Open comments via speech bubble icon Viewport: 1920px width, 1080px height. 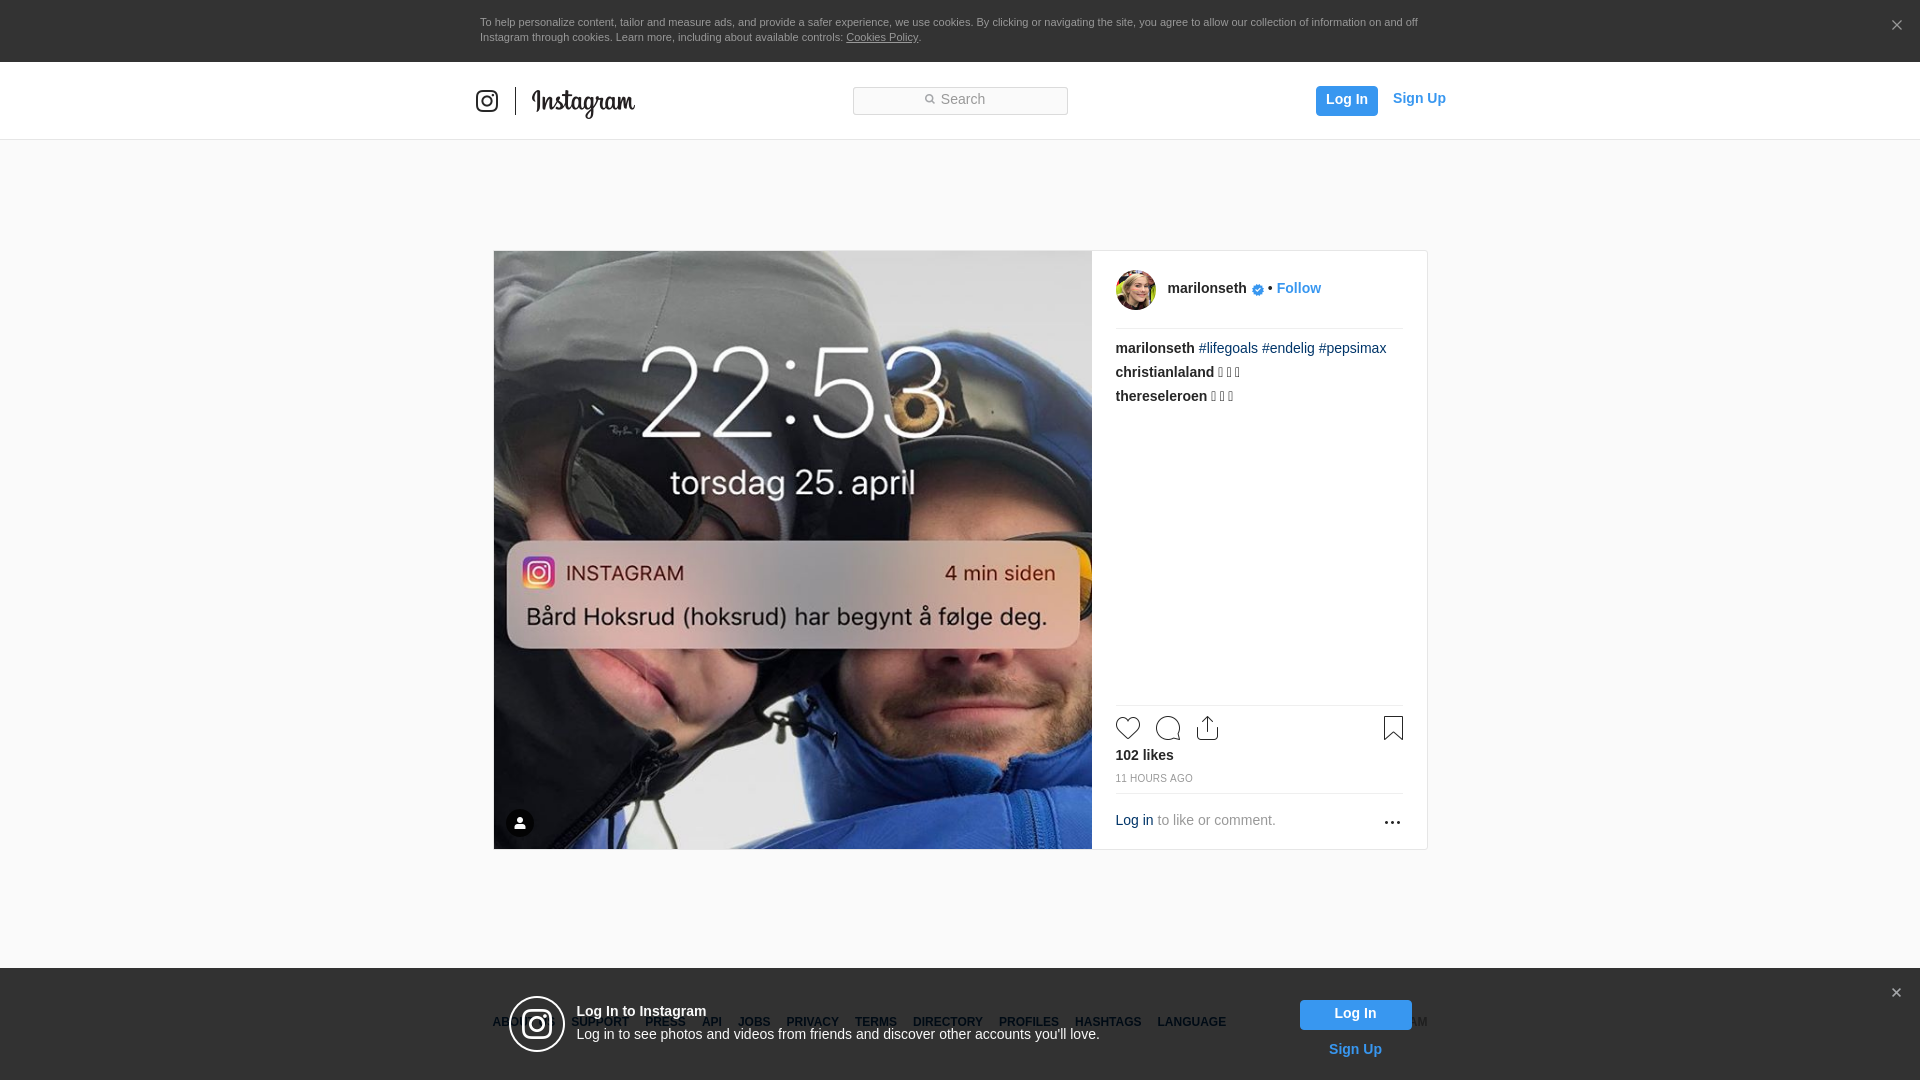click(x=1167, y=728)
